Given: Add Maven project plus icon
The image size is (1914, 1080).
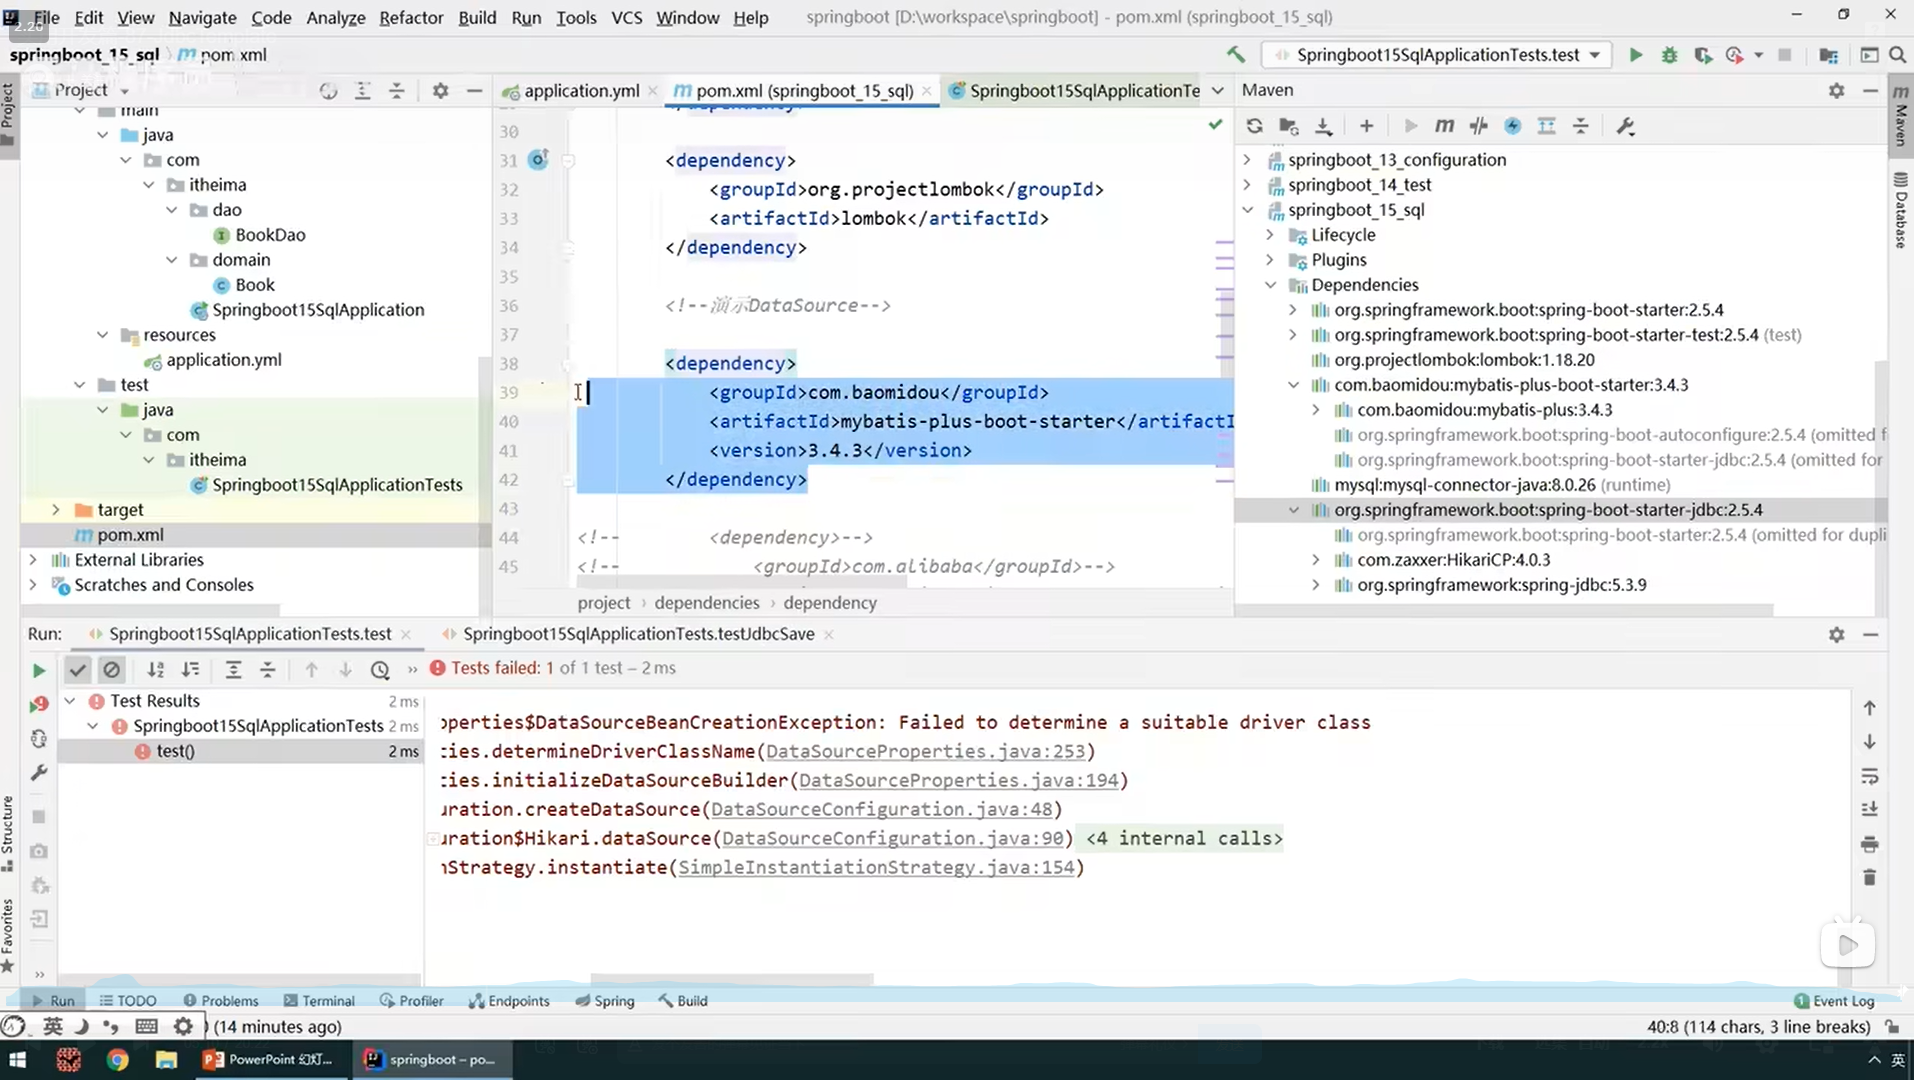Looking at the screenshot, I should point(1366,126).
